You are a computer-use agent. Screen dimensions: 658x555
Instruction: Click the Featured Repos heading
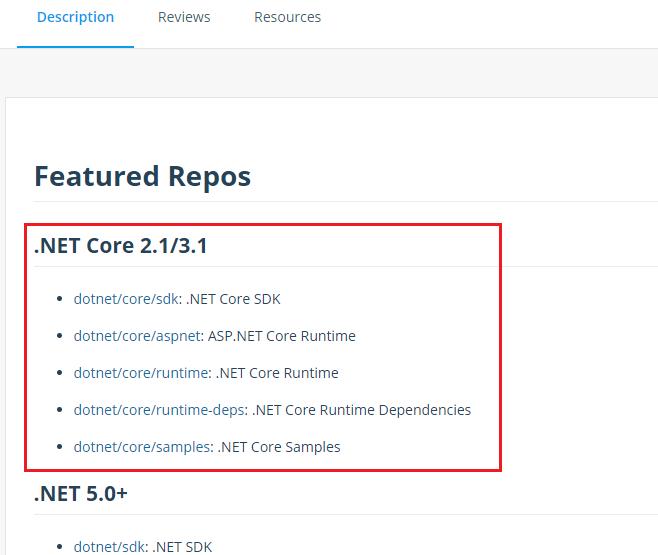click(143, 176)
